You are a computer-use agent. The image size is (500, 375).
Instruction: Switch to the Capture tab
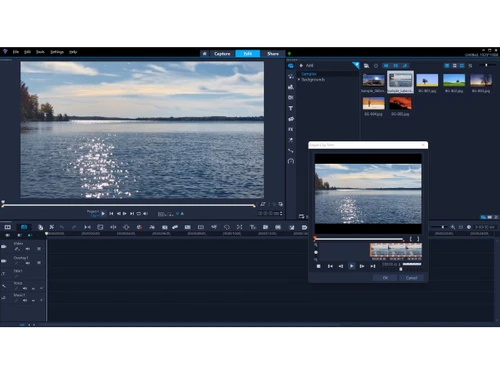click(x=222, y=54)
